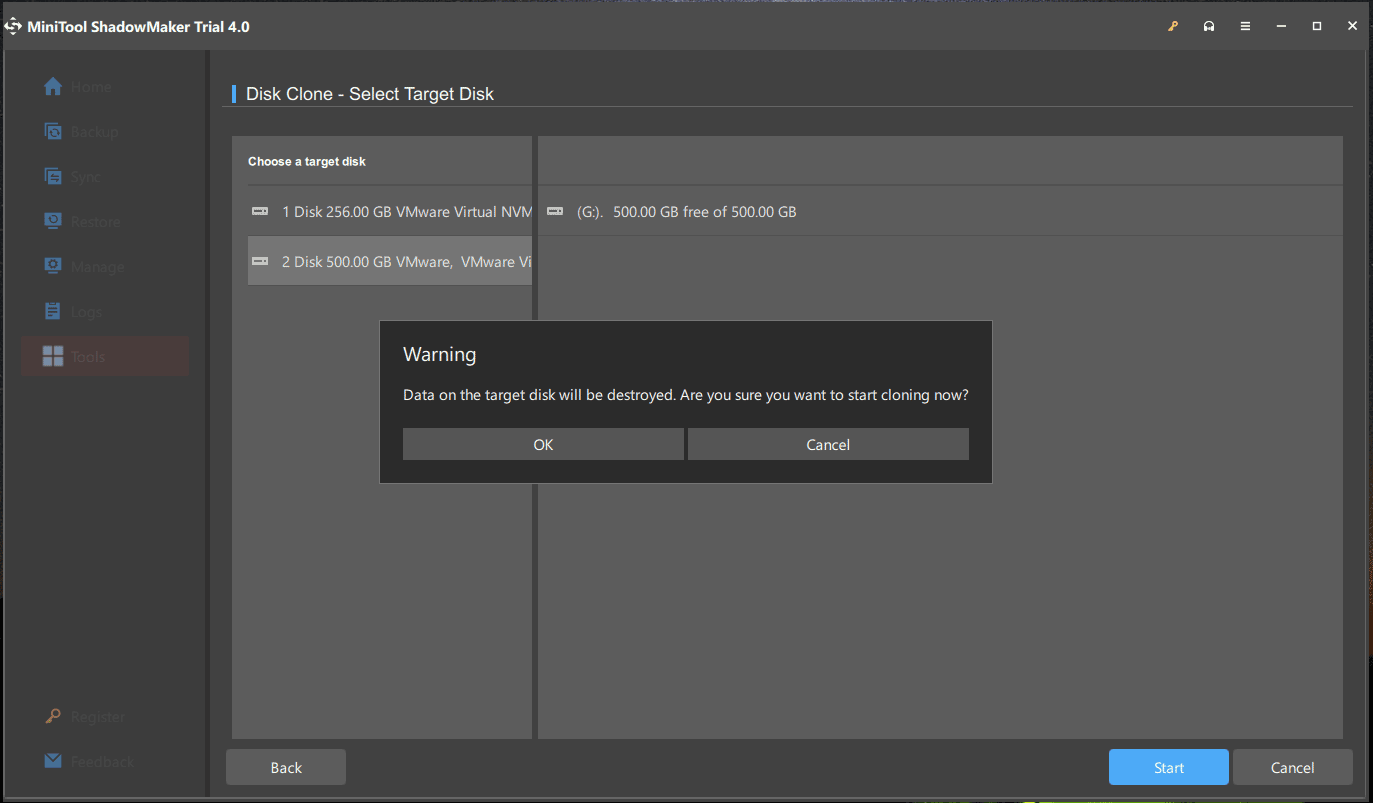The height and width of the screenshot is (803, 1373).
Task: Open the Backup sidebar item
Action: pos(105,132)
